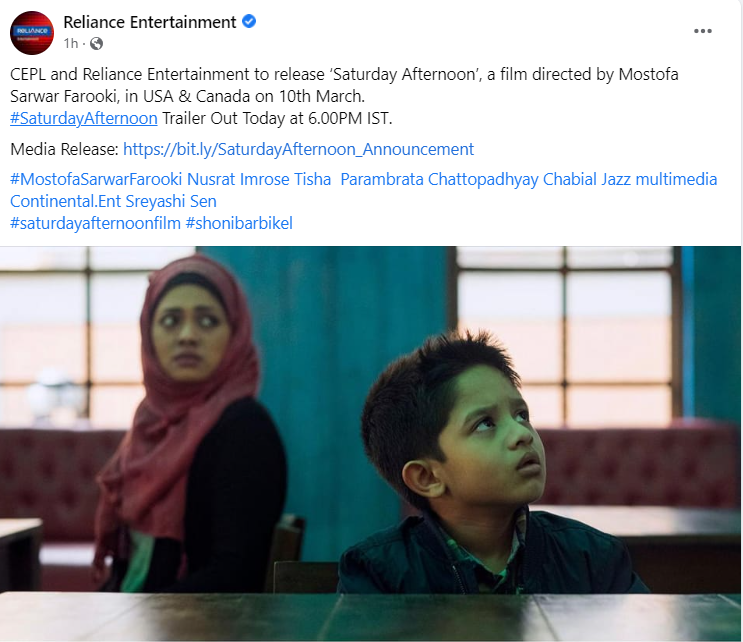Click the #MostofaSarwarFarooki hashtag

point(96,179)
